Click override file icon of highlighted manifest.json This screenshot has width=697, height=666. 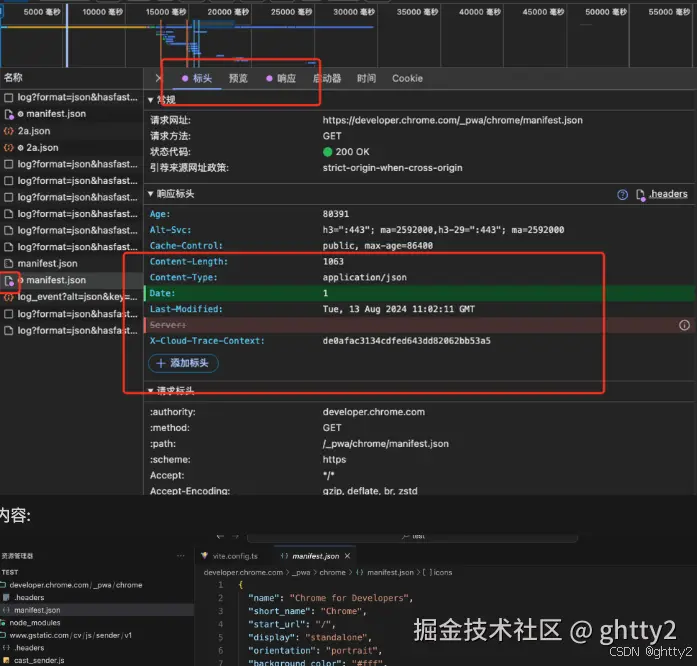(9, 281)
